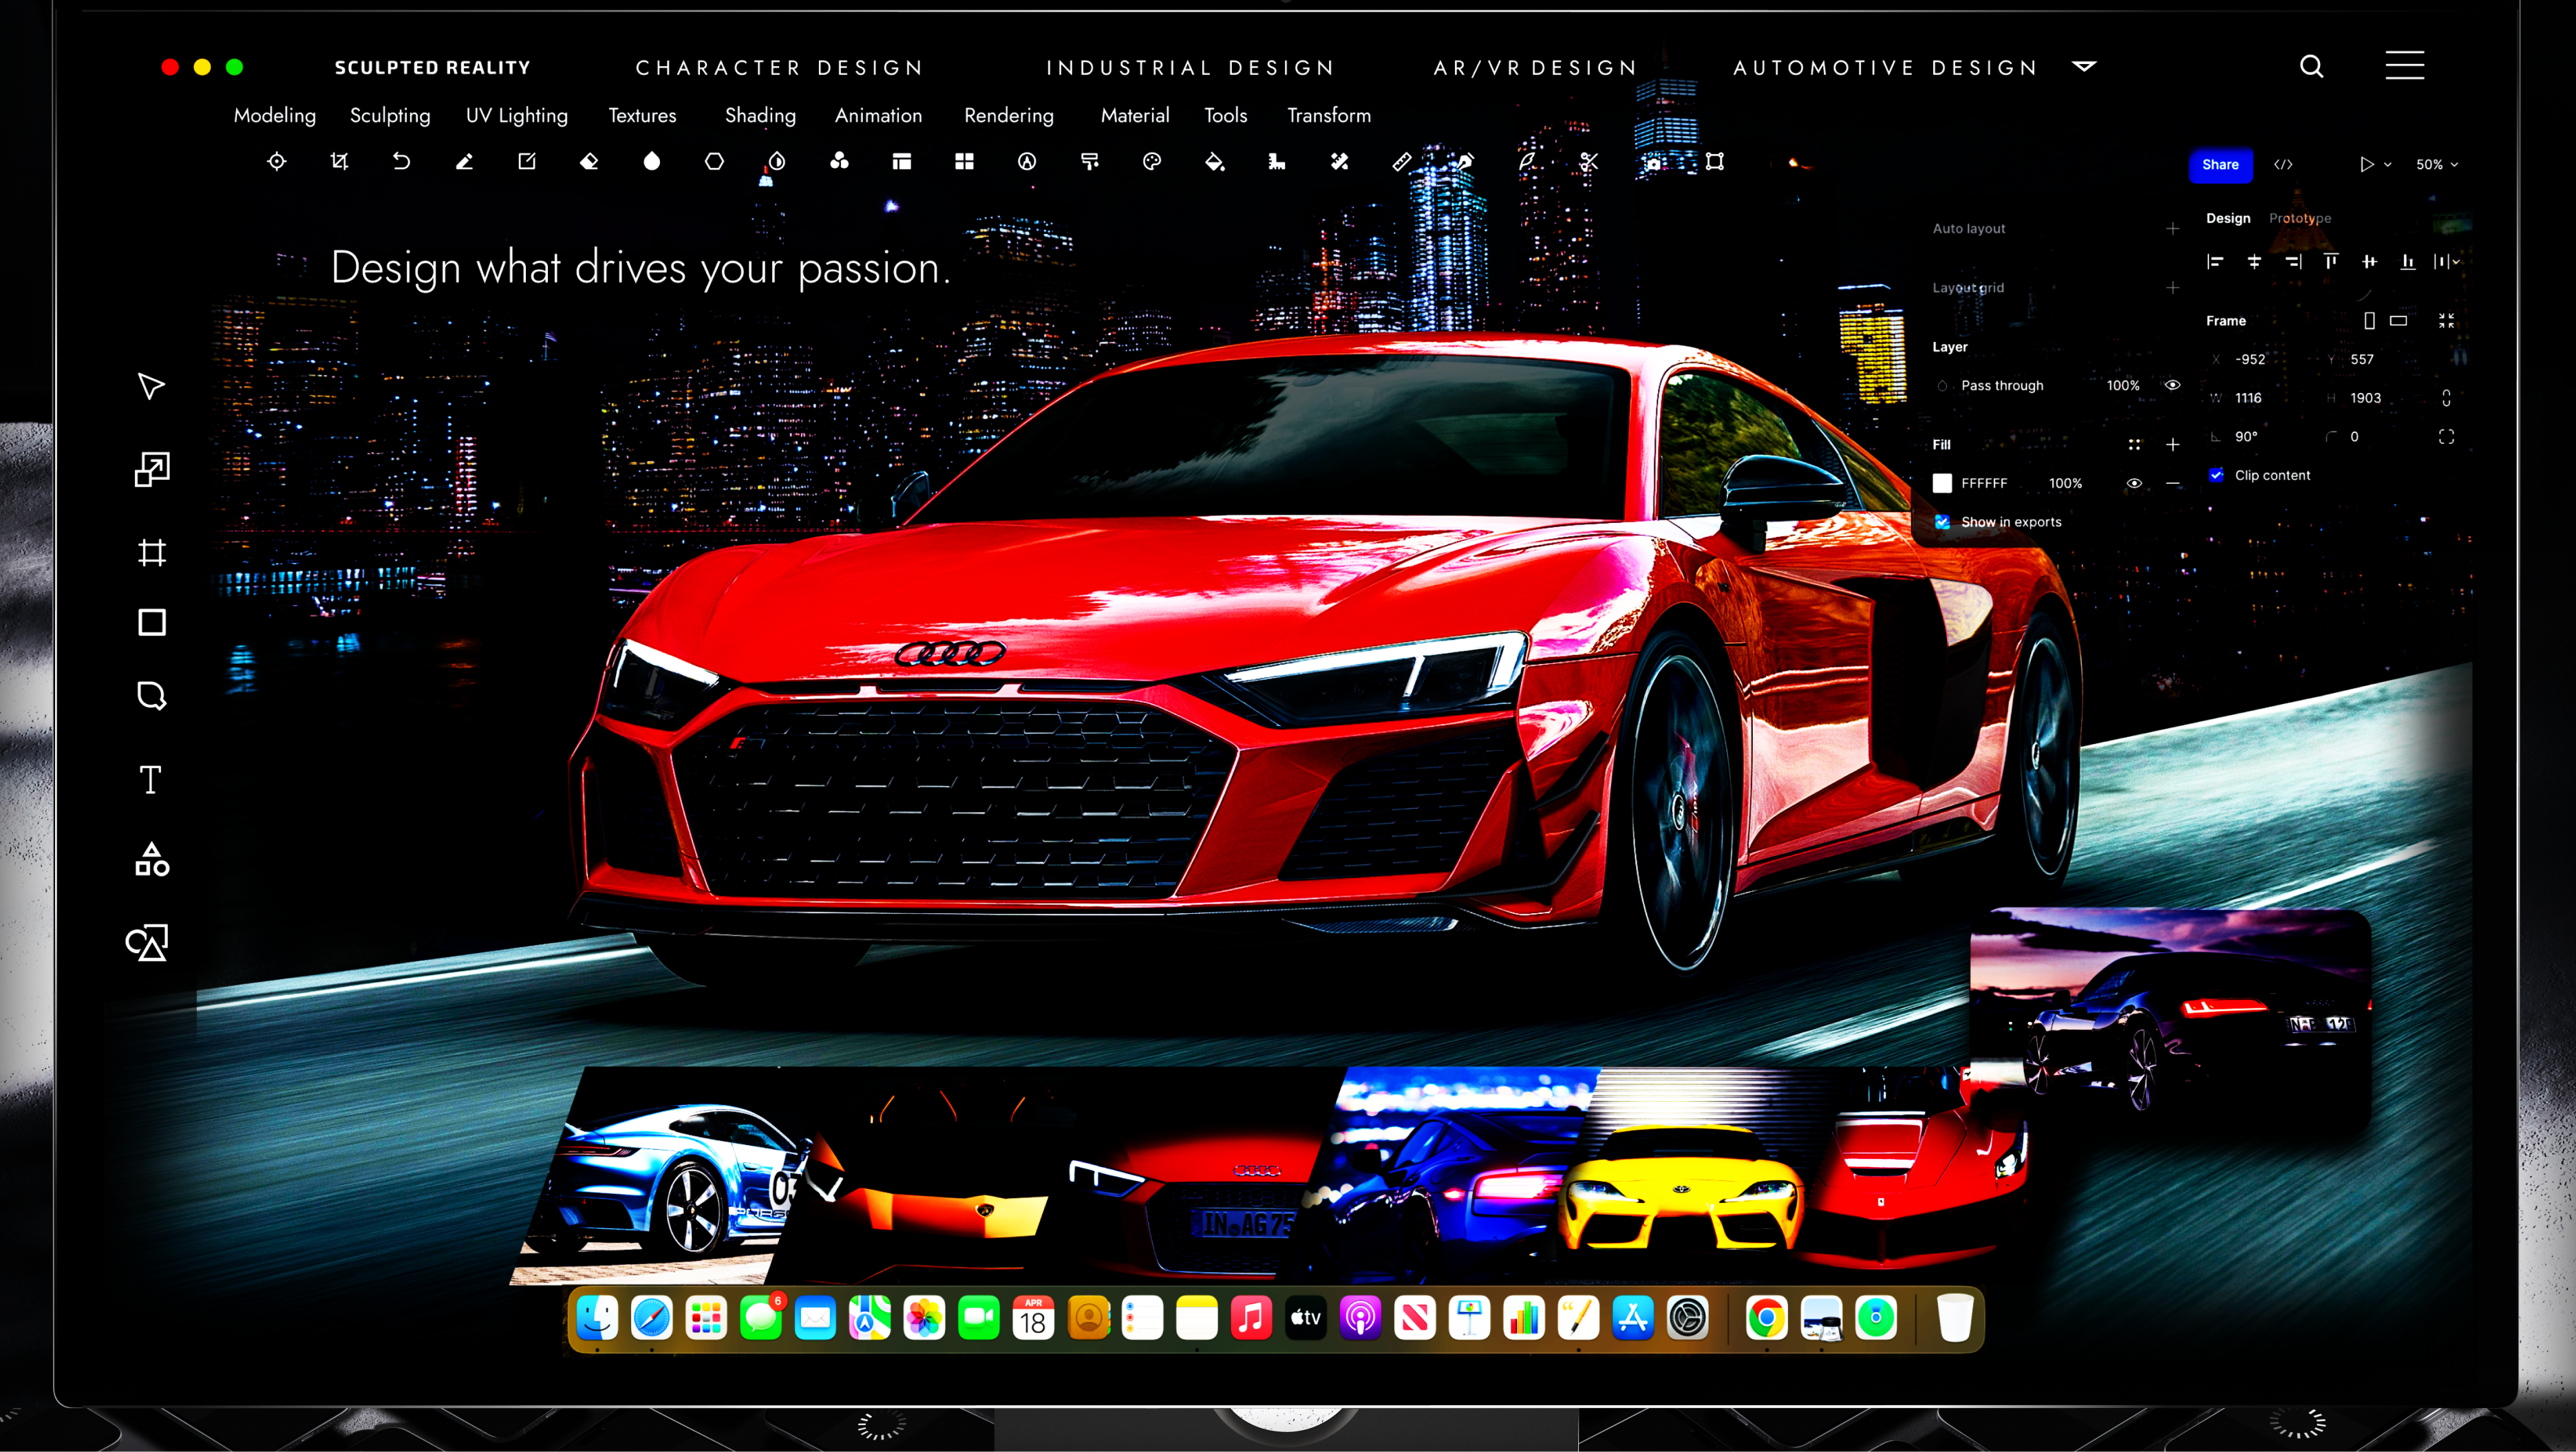
Task: Select the arrow move tool in left sidebar
Action: coord(151,387)
